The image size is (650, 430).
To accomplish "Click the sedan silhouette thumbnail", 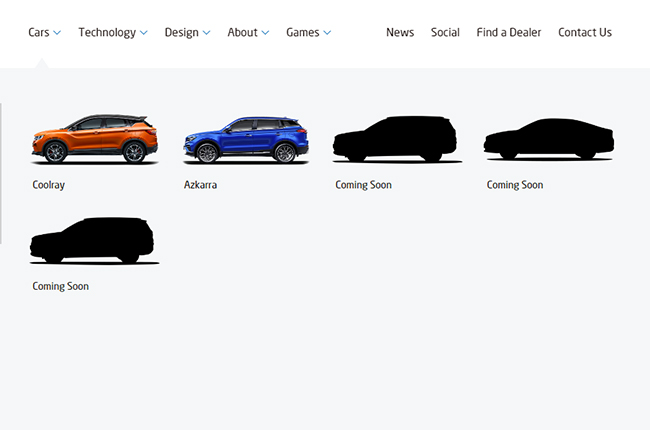I will pyautogui.click(x=549, y=139).
